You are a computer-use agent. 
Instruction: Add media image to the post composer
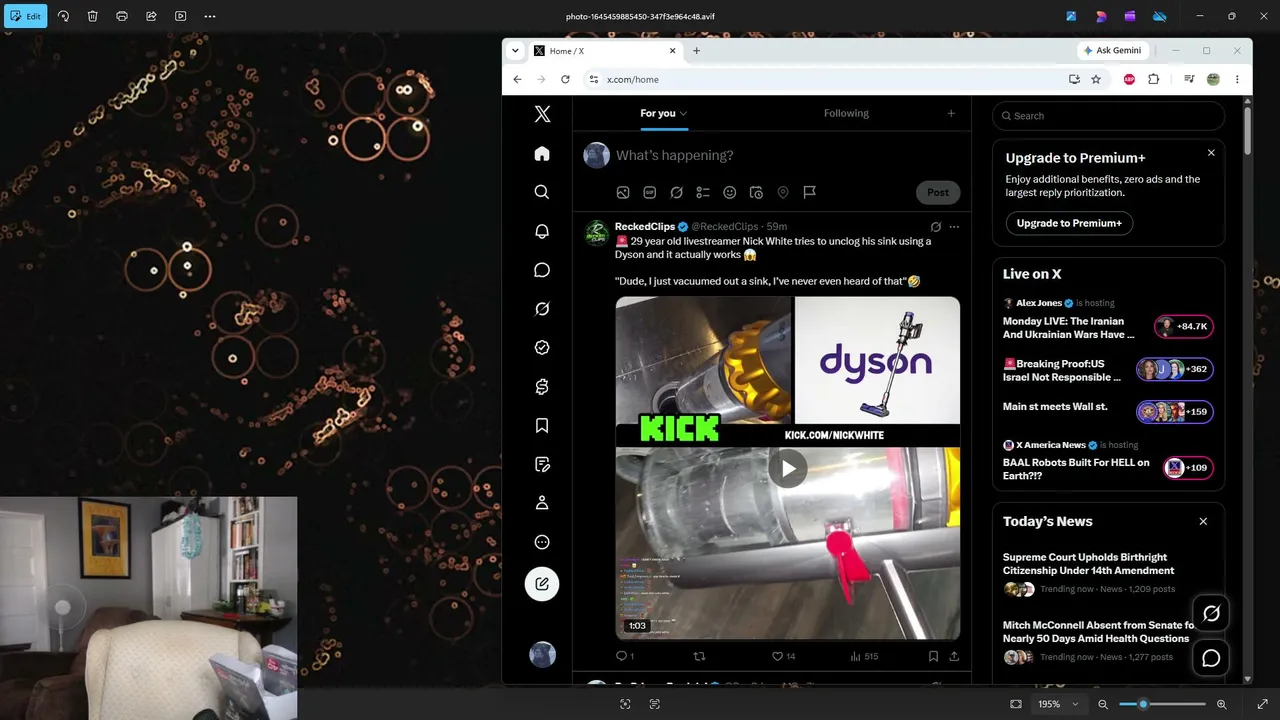click(623, 192)
